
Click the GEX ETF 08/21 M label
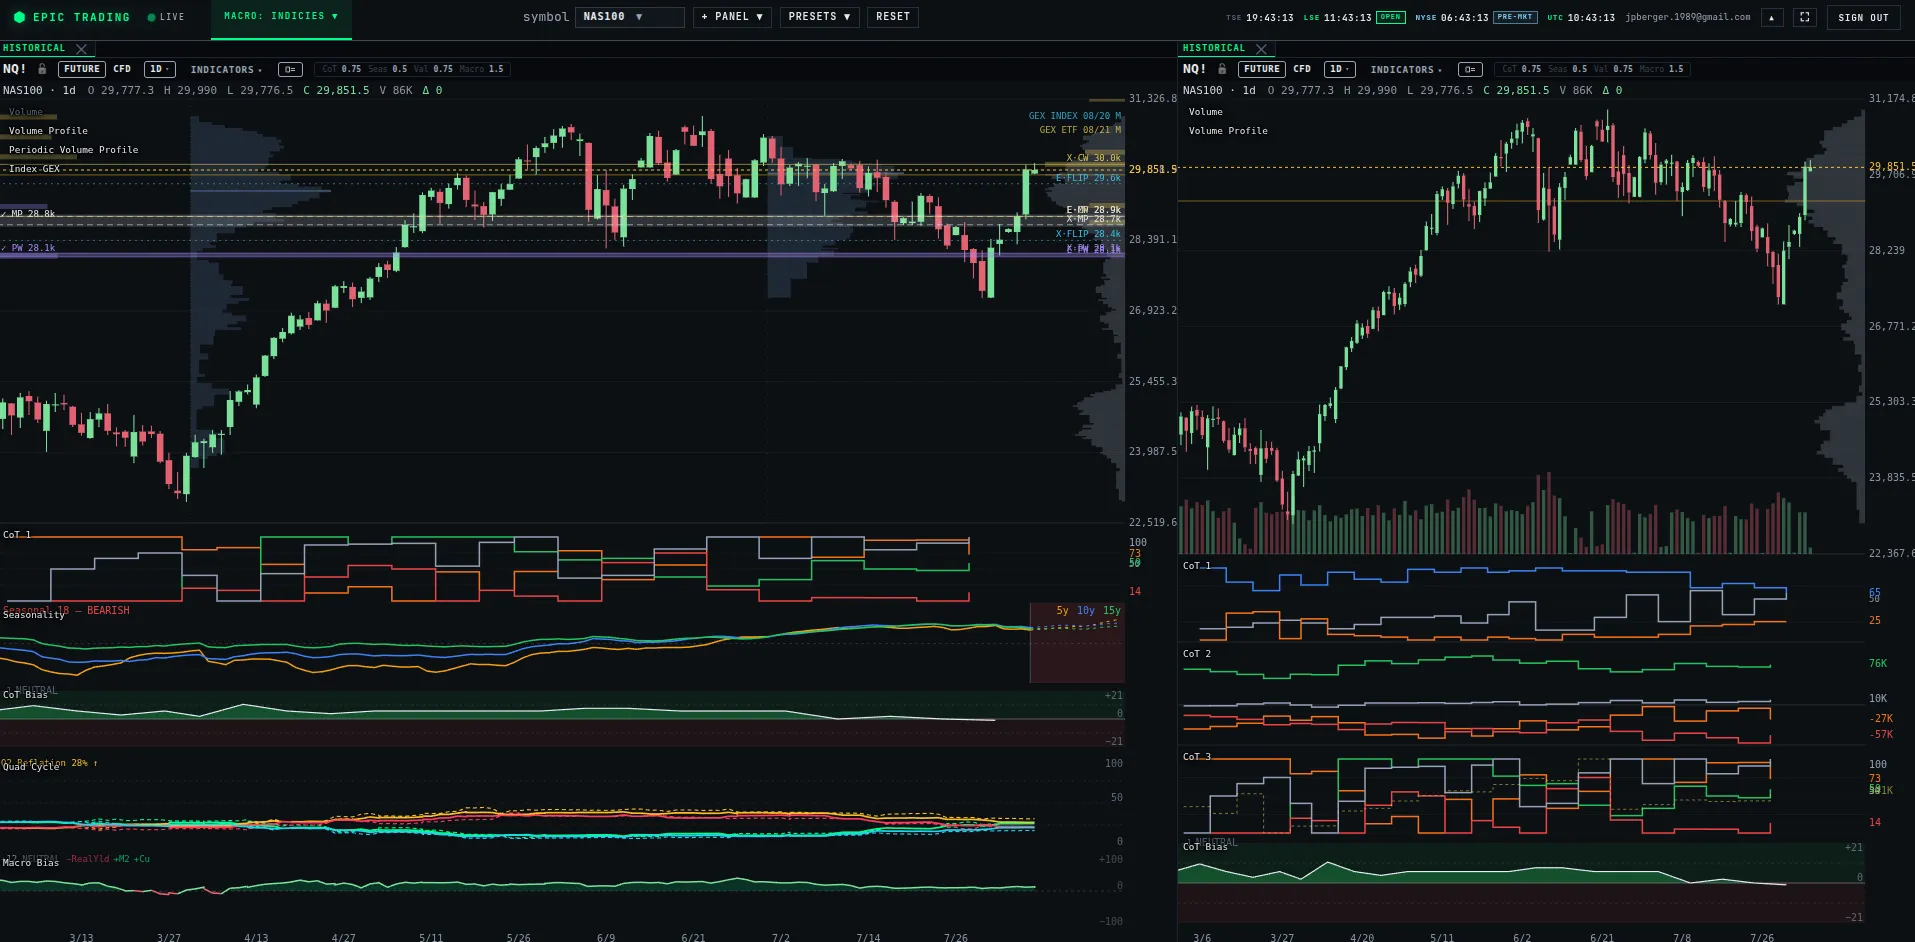[1080, 130]
